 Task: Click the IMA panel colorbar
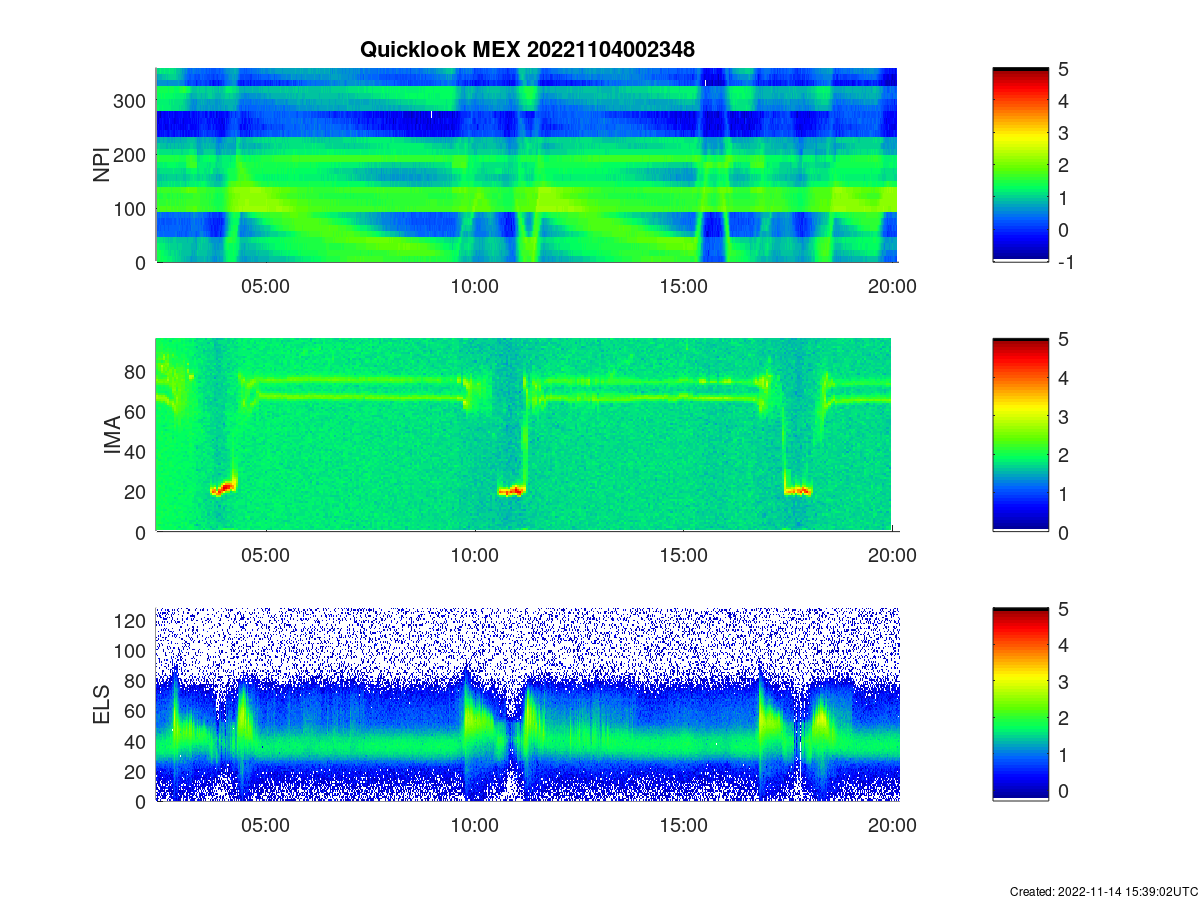coord(1020,435)
